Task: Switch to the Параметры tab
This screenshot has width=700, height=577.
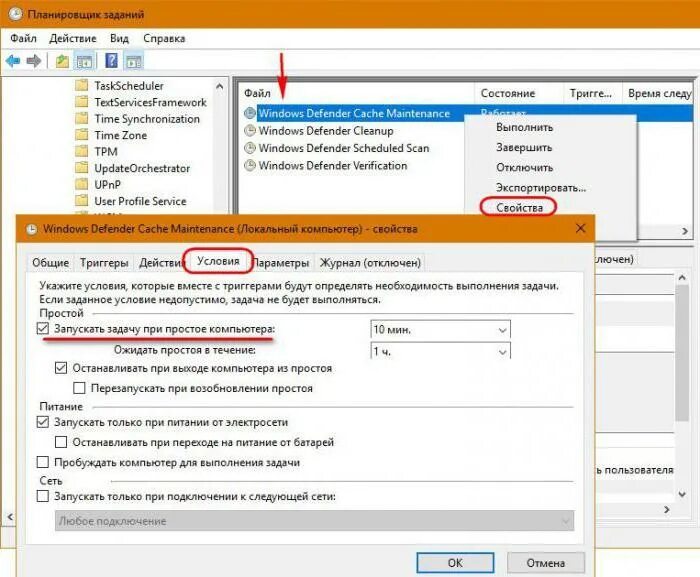Action: point(281,263)
